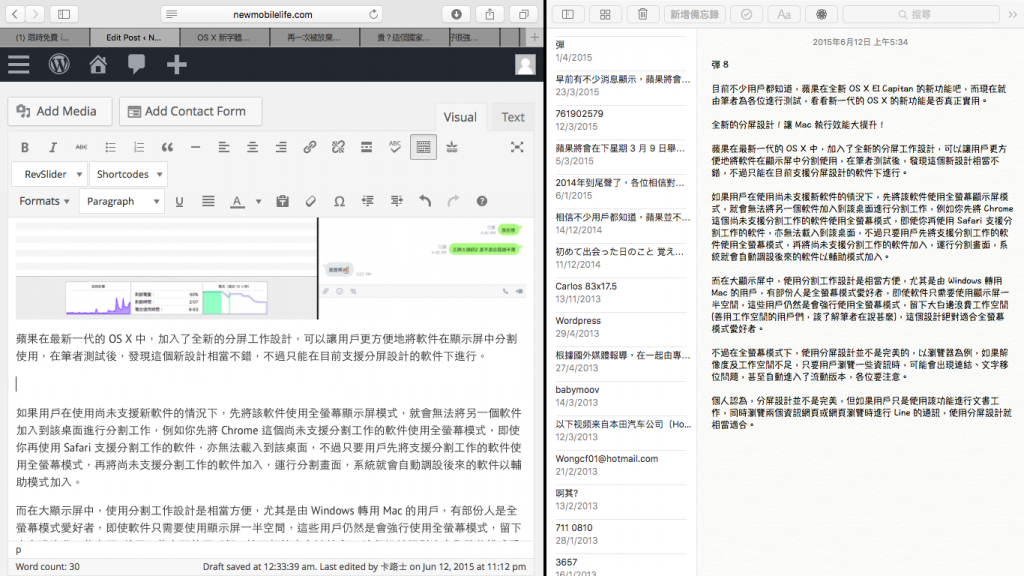Click the WordPress logo in the admin bar
Screen dimensions: 1024x576
click(x=59, y=64)
